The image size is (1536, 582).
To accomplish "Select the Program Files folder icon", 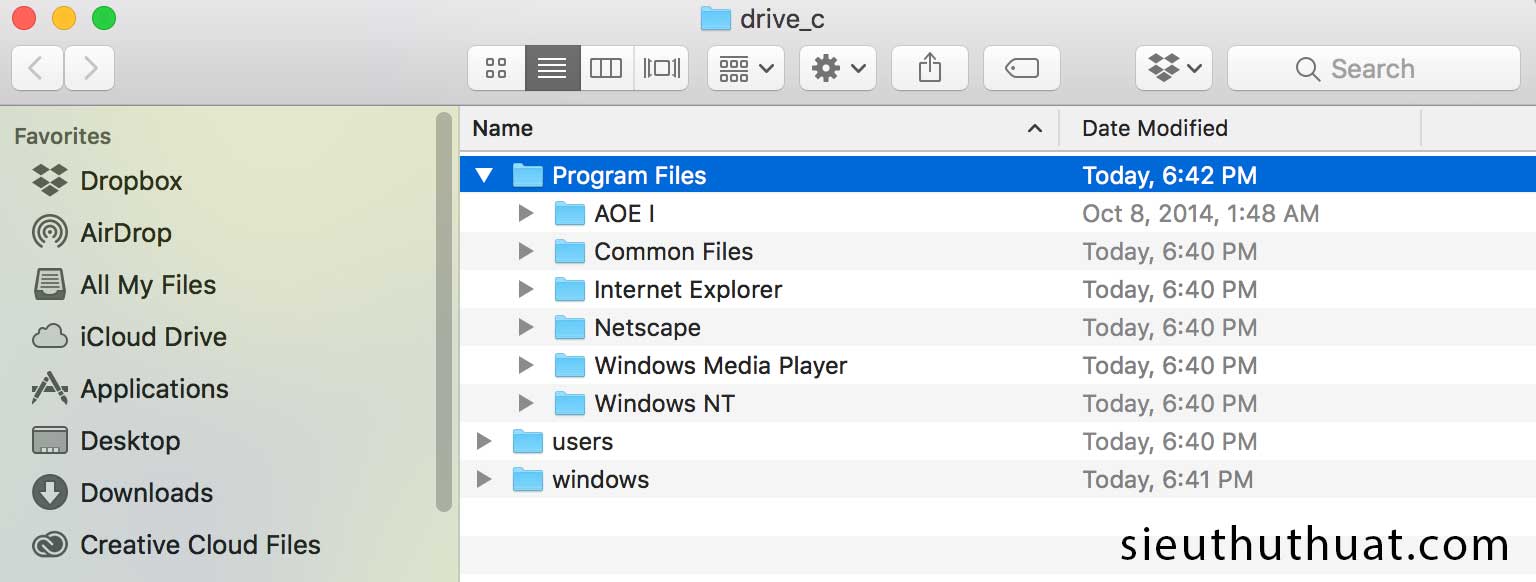I will [x=527, y=176].
